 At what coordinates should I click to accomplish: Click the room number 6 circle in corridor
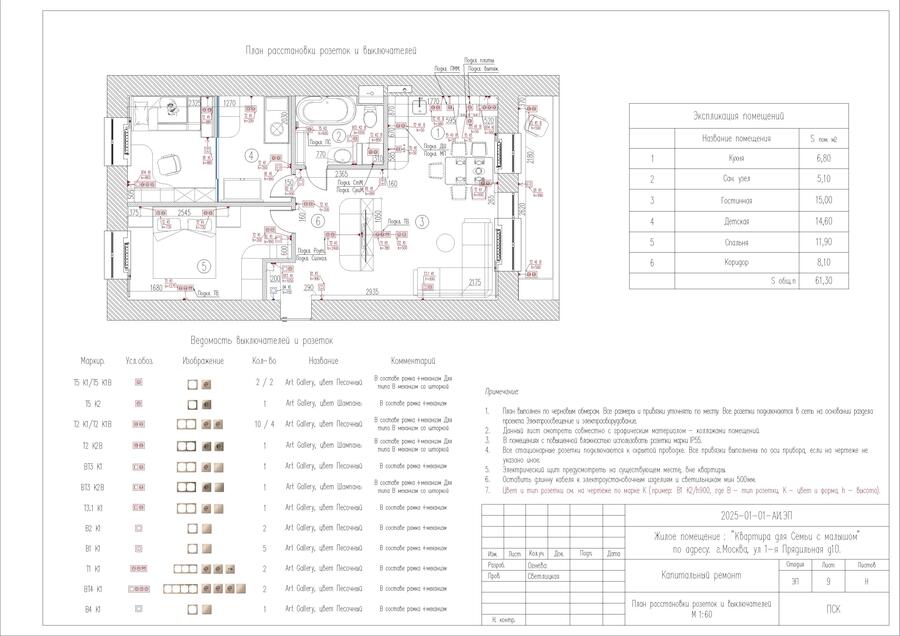(318, 220)
